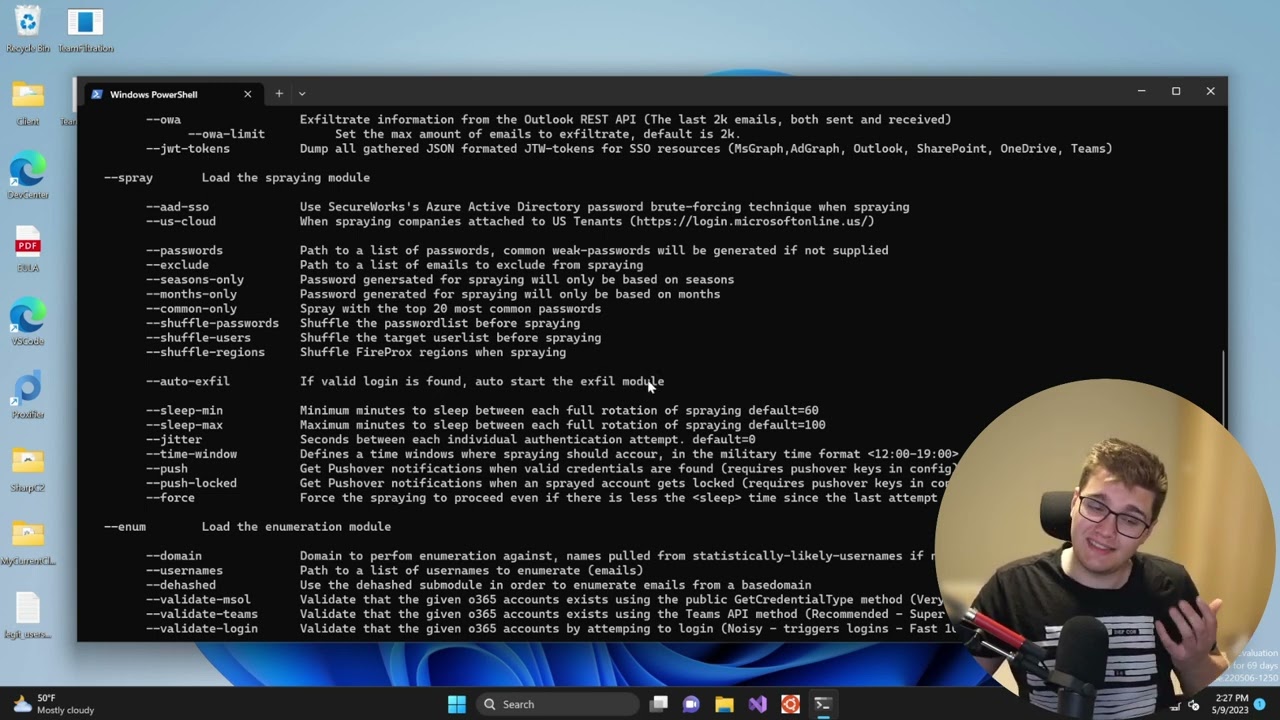
Task: Select the Windows PowerShell tab
Action: click(x=172, y=94)
